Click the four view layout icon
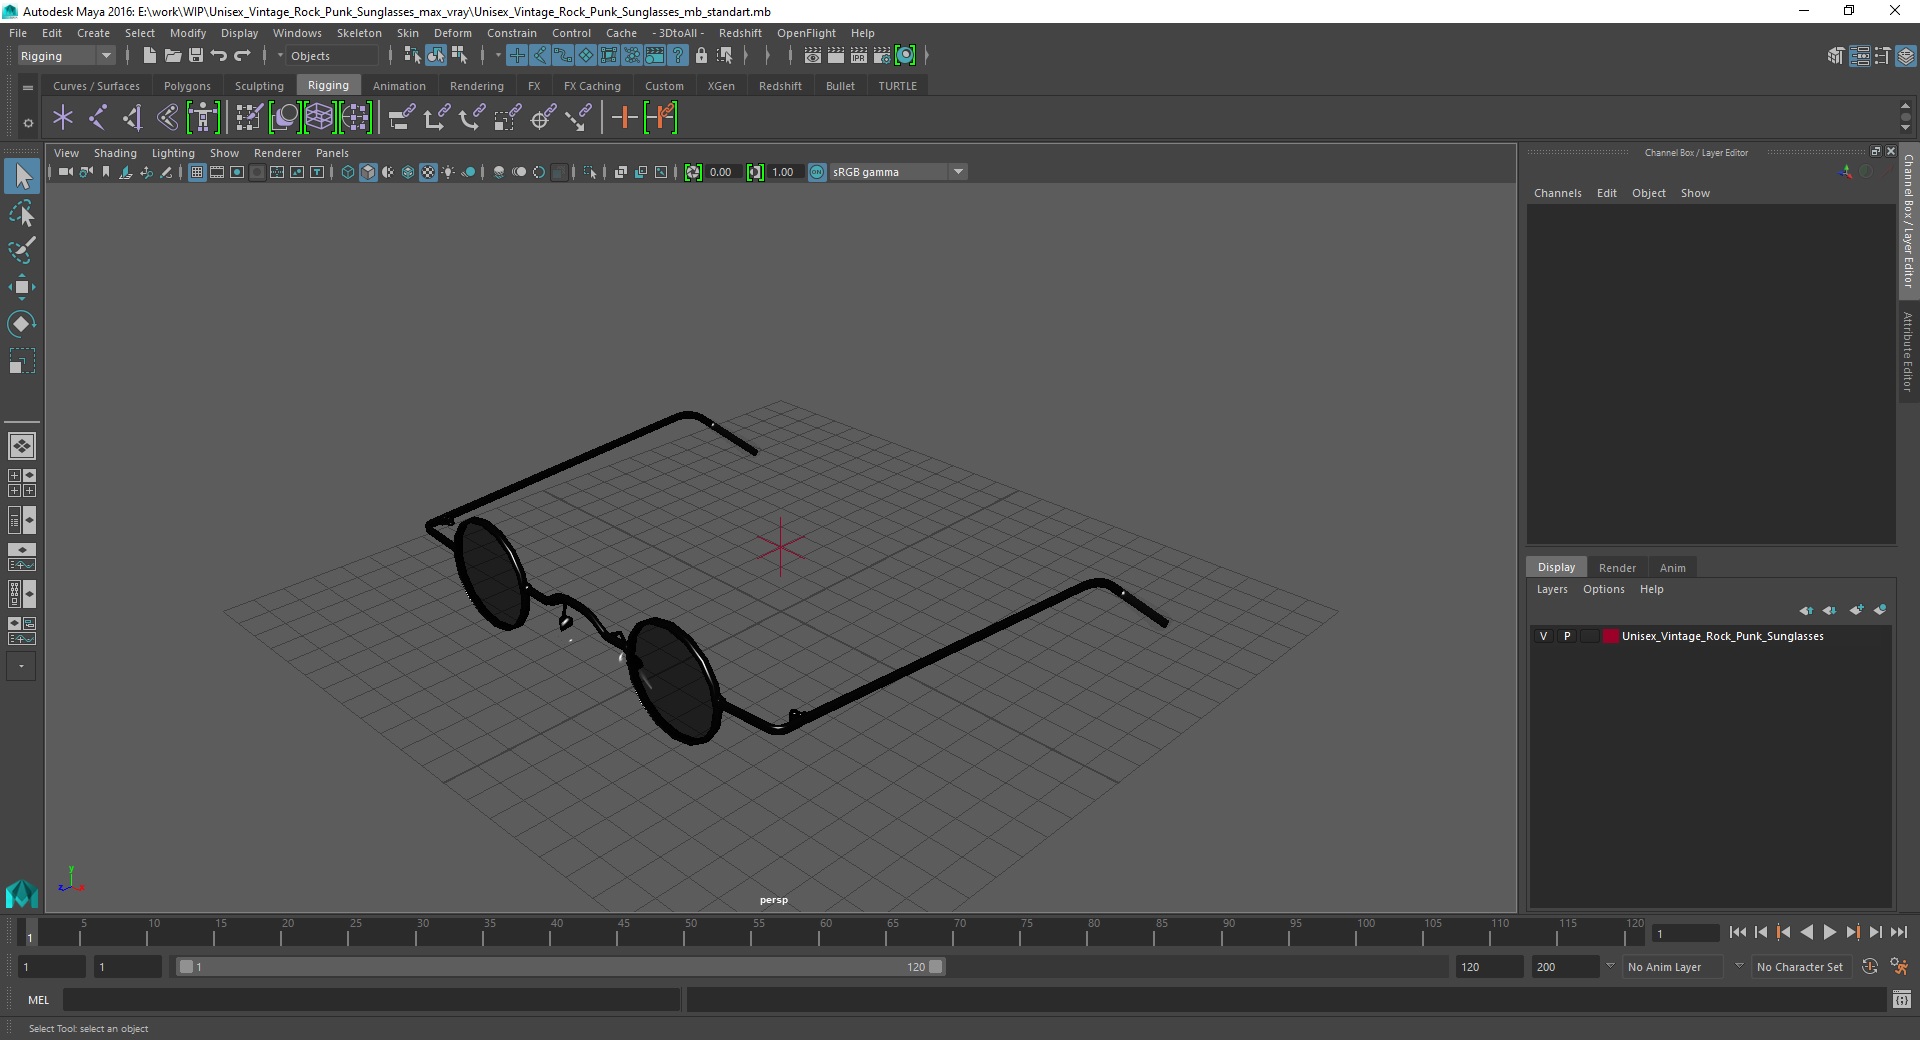 (22, 483)
